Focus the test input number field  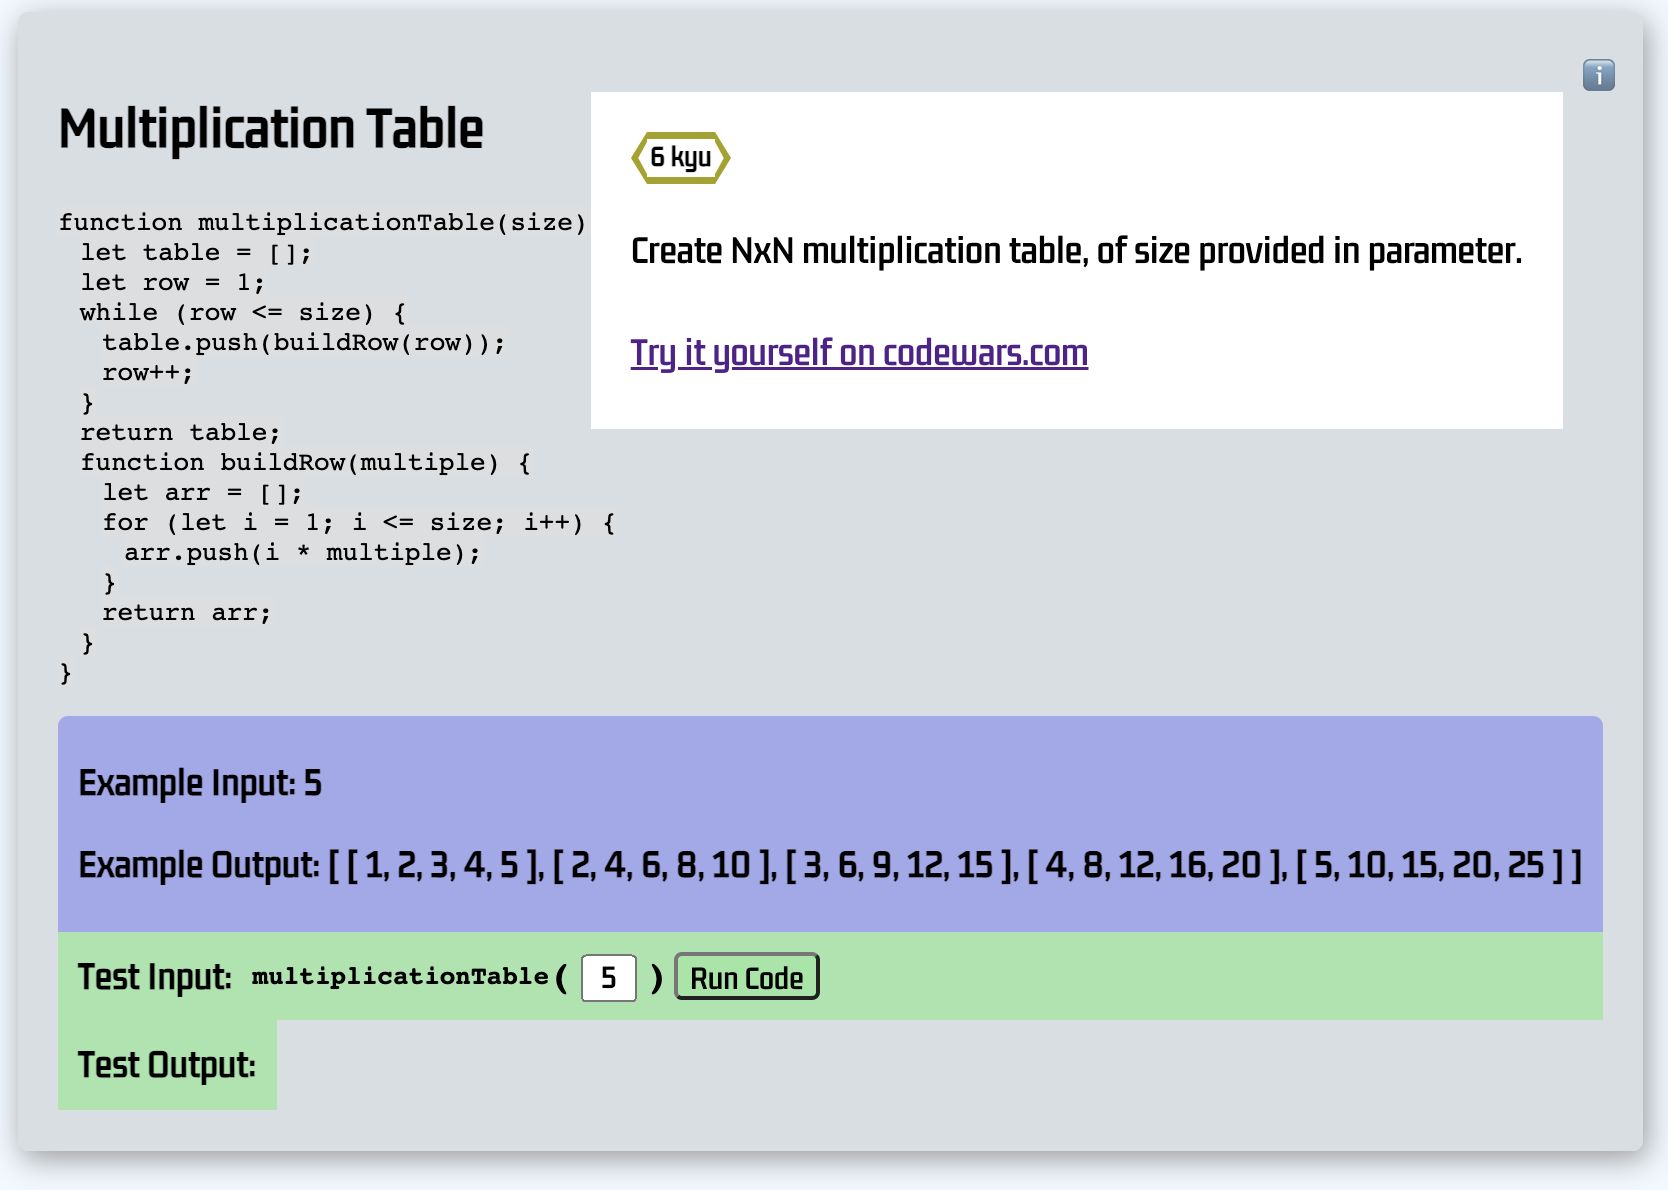point(609,977)
